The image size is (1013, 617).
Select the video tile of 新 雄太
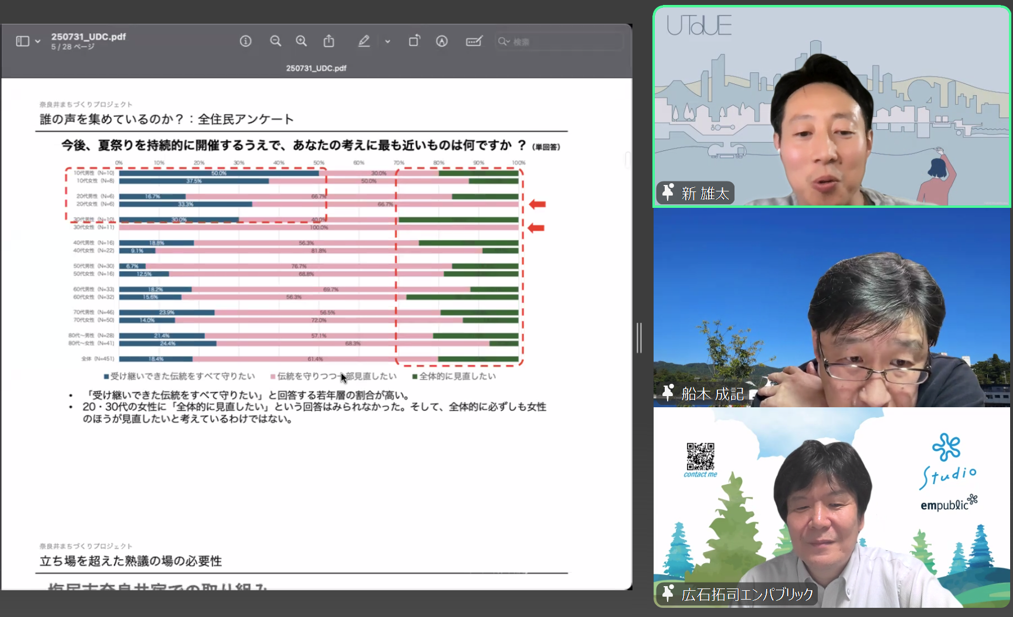(x=831, y=105)
